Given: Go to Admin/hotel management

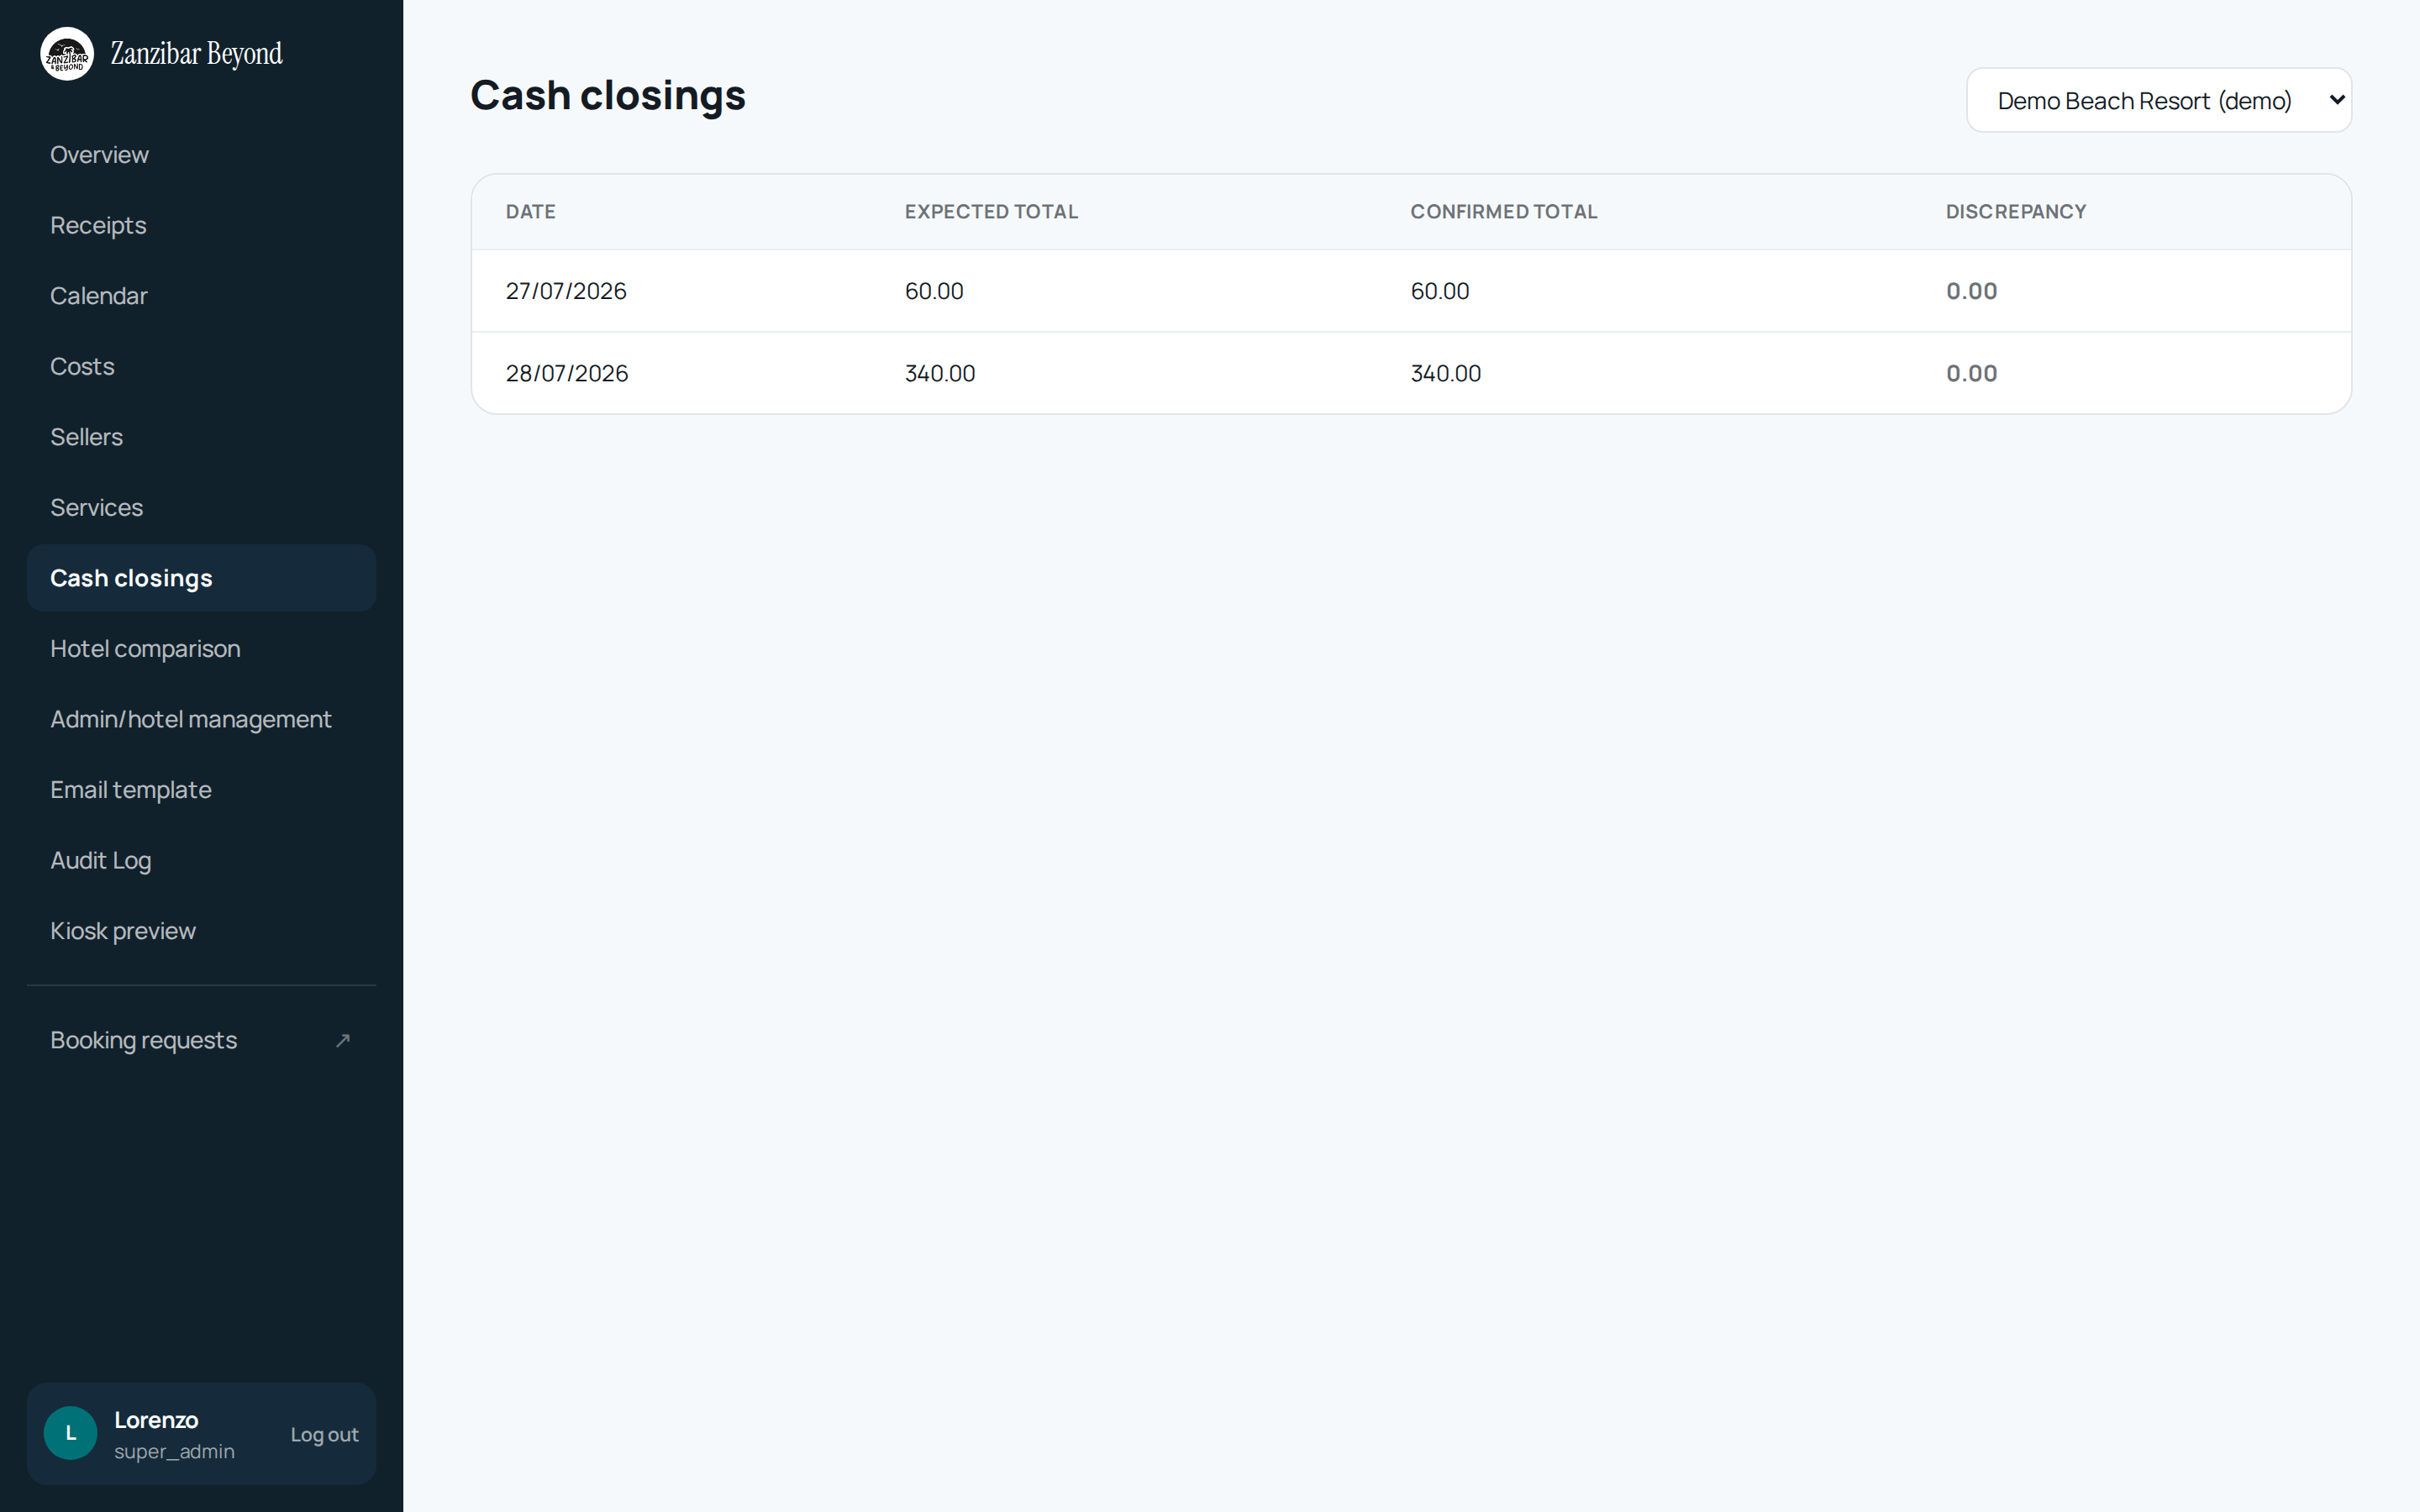Looking at the screenshot, I should (x=201, y=719).
